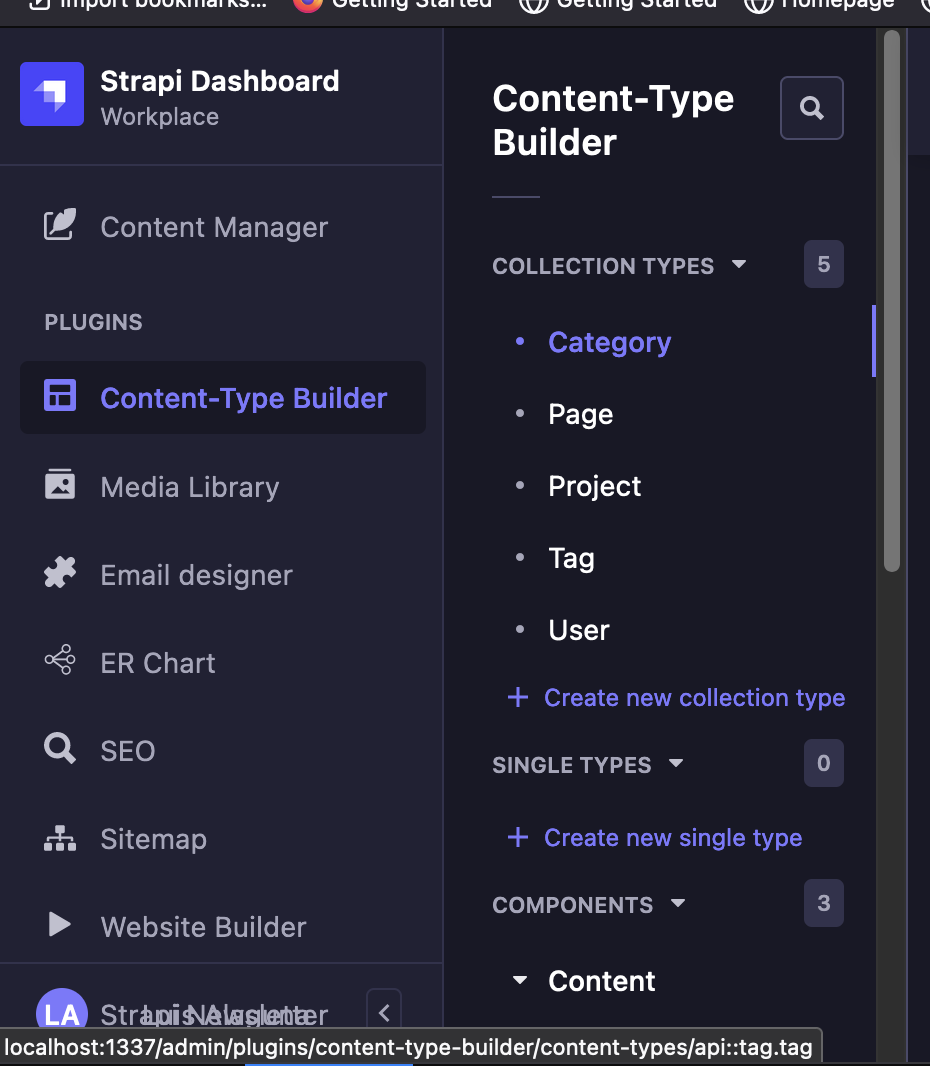Select the Tag collection type
Image resolution: width=930 pixels, height=1066 pixels.
coord(571,558)
